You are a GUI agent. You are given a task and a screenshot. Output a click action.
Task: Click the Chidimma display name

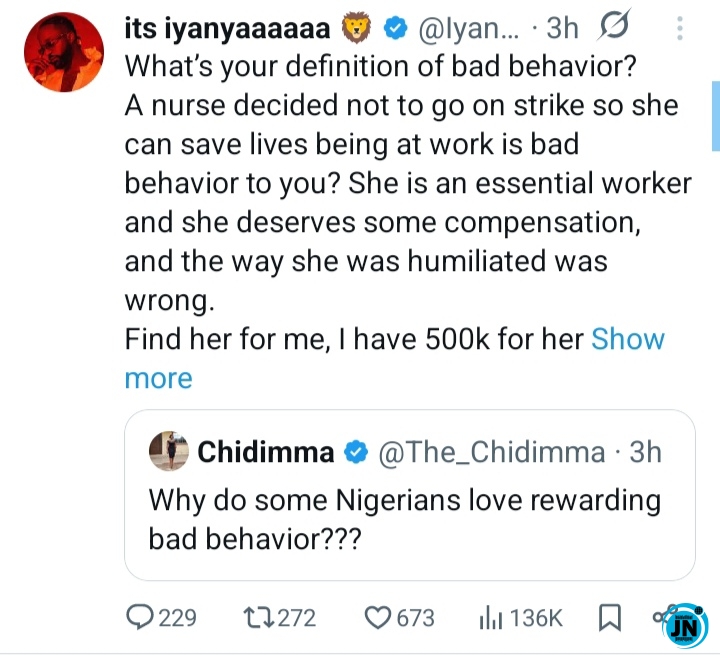pyautogui.click(x=265, y=452)
